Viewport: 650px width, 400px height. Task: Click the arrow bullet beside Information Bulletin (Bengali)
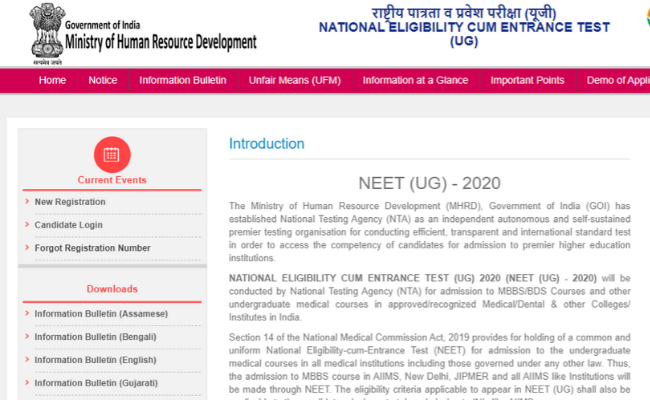(x=27, y=336)
